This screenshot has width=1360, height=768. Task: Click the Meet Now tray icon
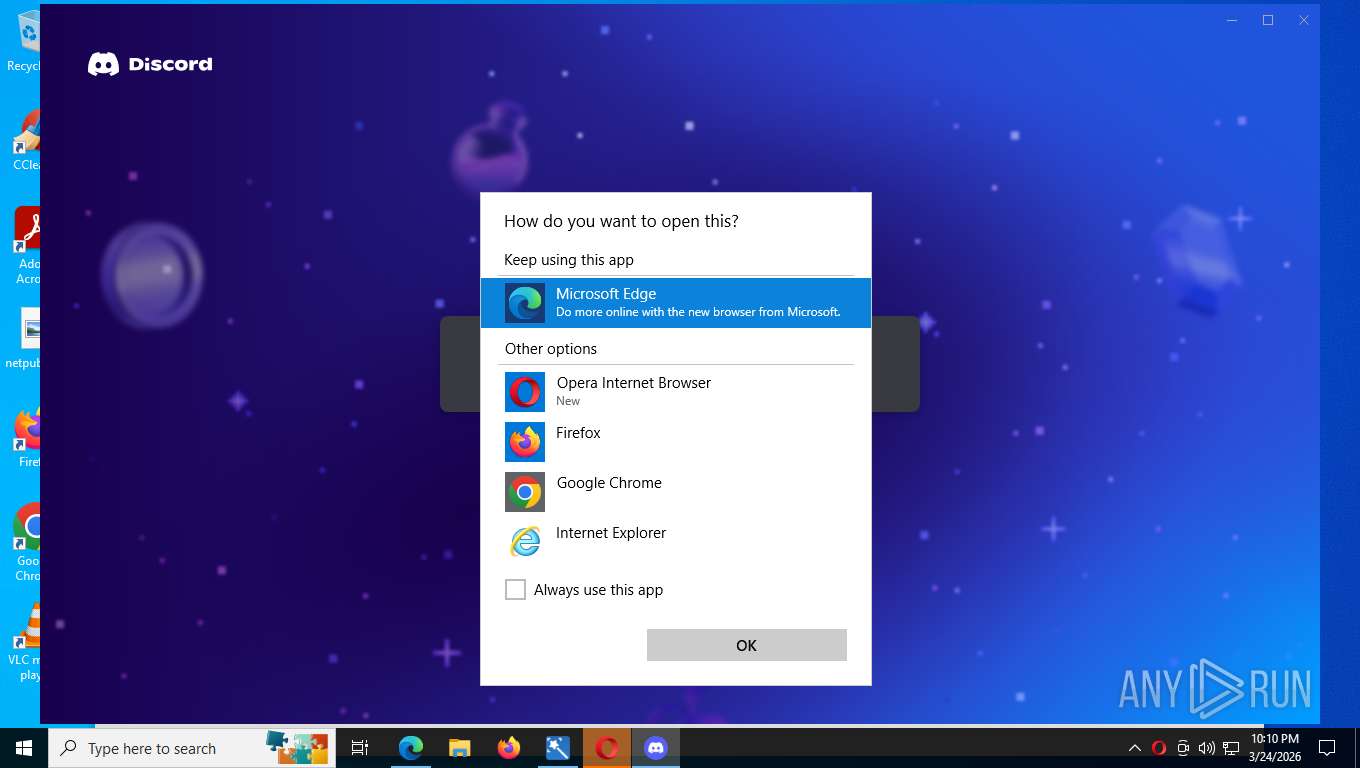point(1183,748)
